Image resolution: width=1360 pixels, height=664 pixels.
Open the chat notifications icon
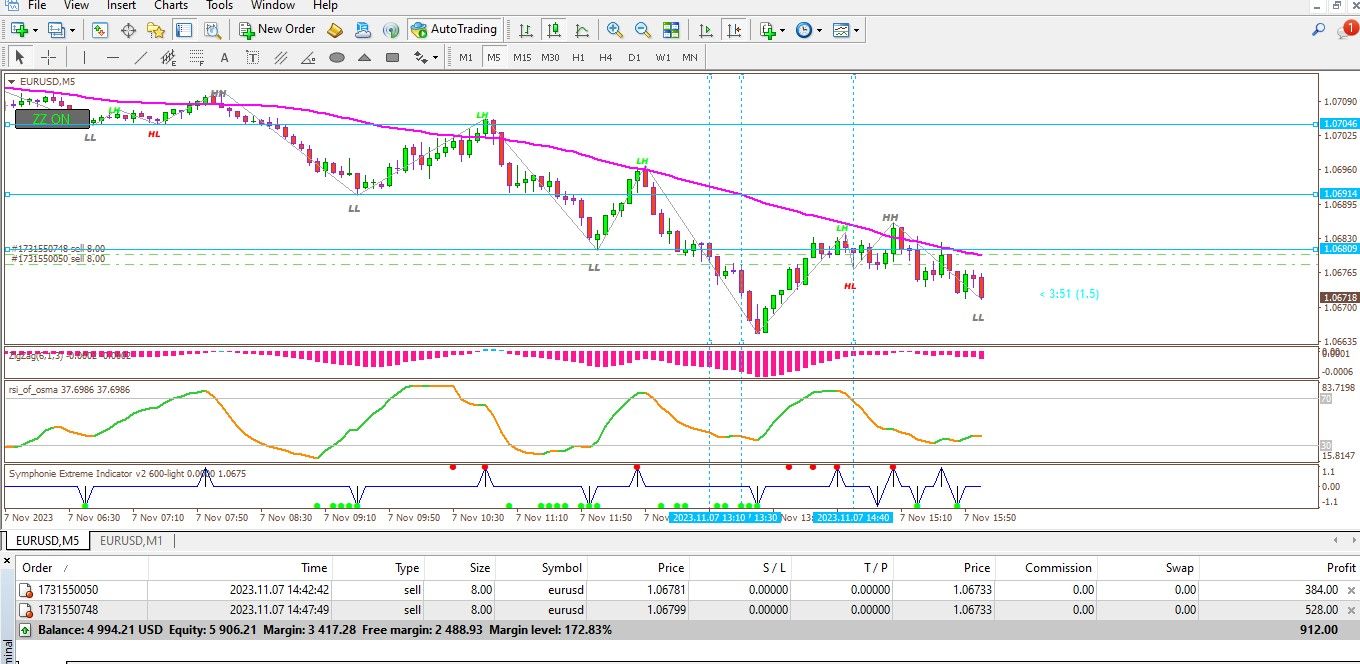point(1347,30)
